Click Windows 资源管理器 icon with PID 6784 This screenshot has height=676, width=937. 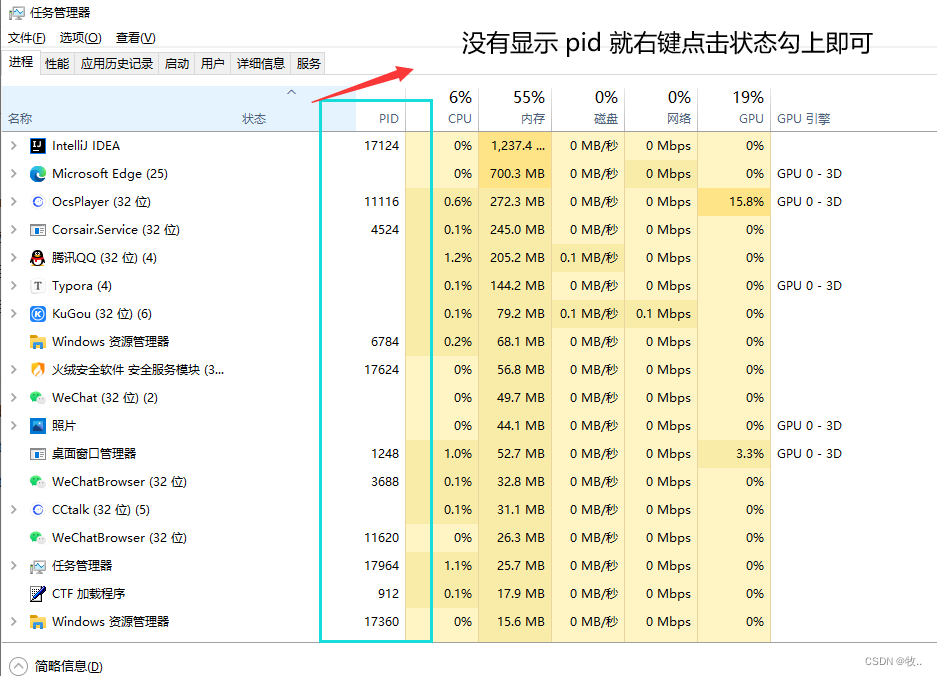click(38, 342)
